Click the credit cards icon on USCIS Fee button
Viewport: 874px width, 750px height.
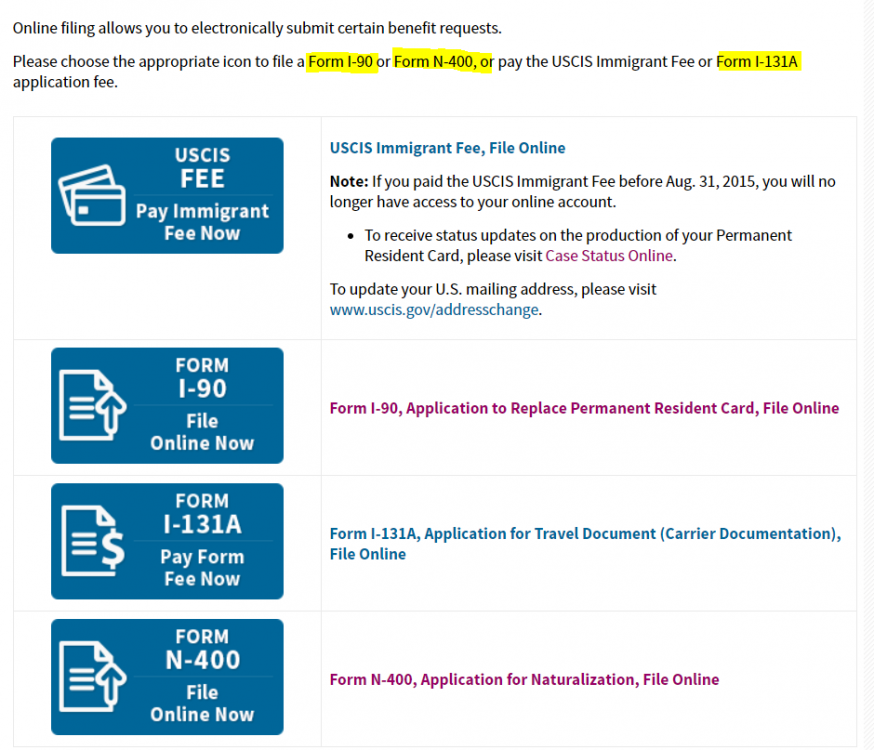pyautogui.click(x=93, y=195)
